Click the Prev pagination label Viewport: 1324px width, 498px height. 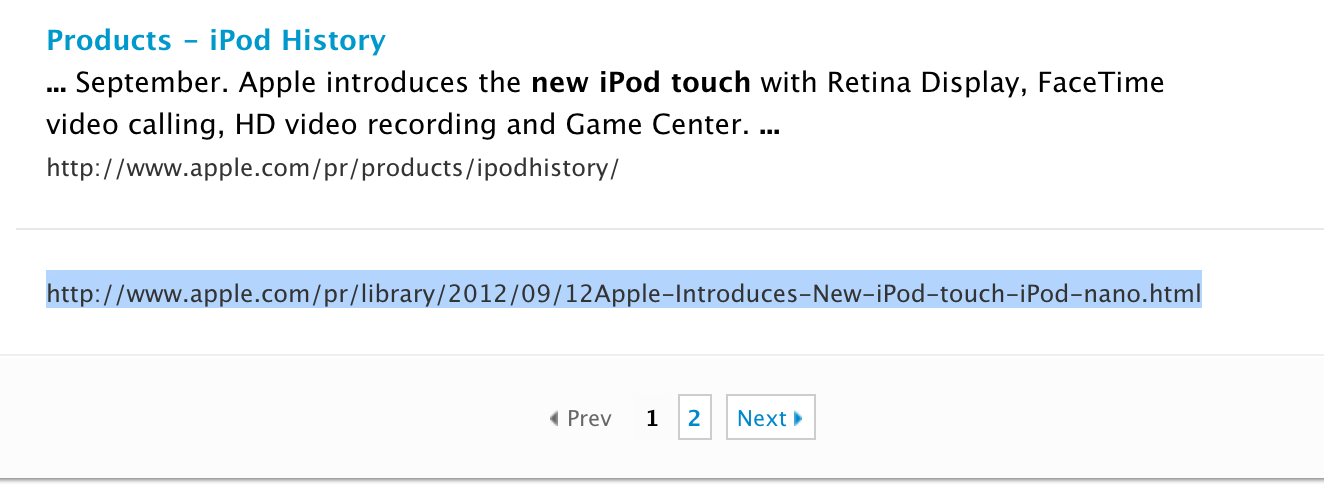click(588, 419)
